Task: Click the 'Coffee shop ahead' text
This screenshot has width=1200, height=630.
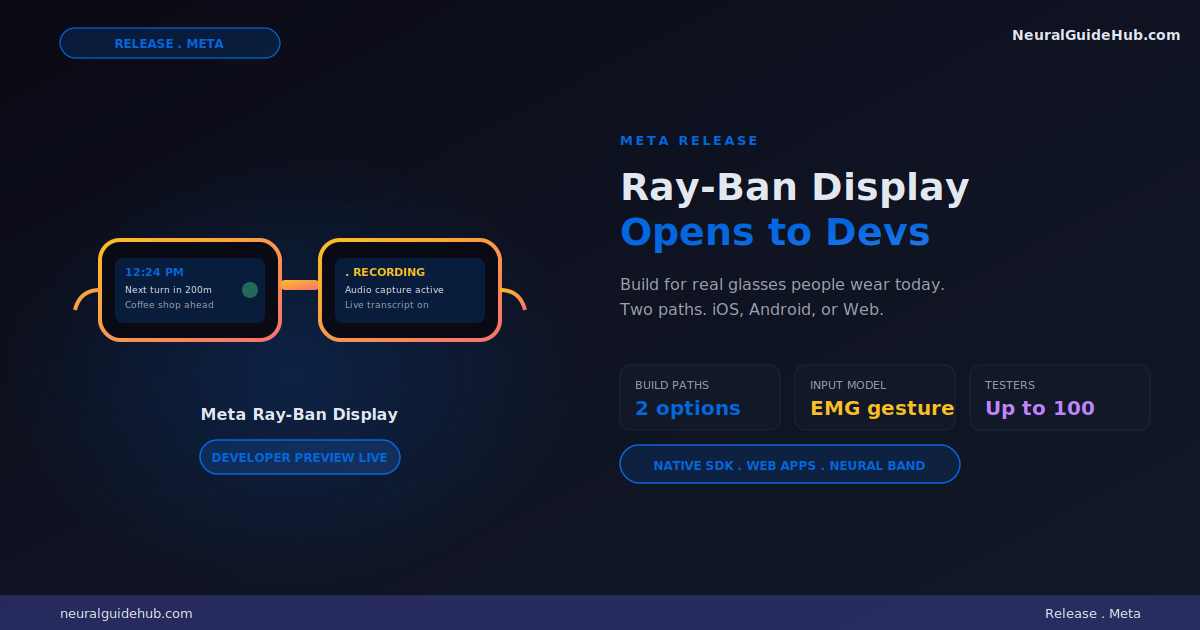Action: tap(169, 305)
